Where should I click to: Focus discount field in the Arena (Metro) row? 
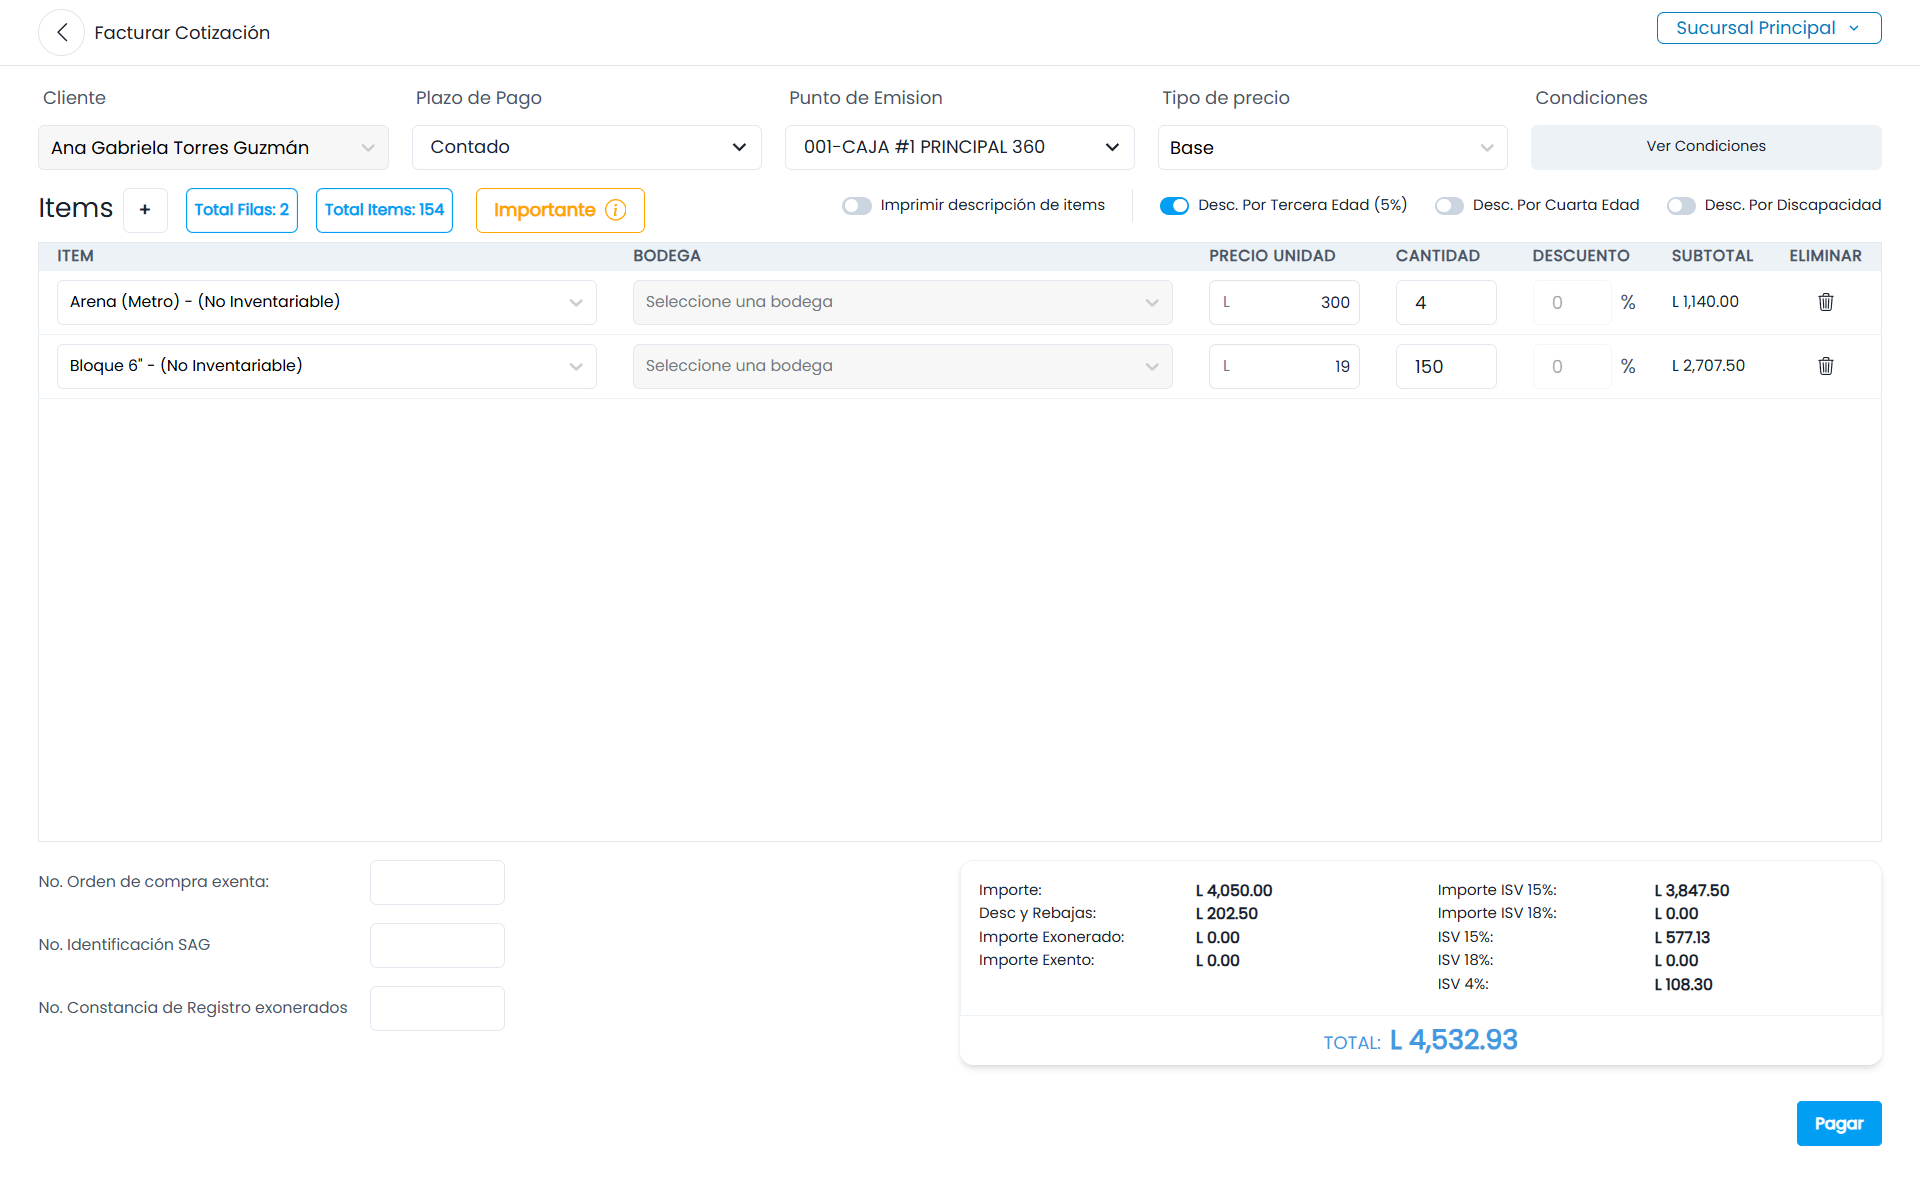click(x=1572, y=302)
